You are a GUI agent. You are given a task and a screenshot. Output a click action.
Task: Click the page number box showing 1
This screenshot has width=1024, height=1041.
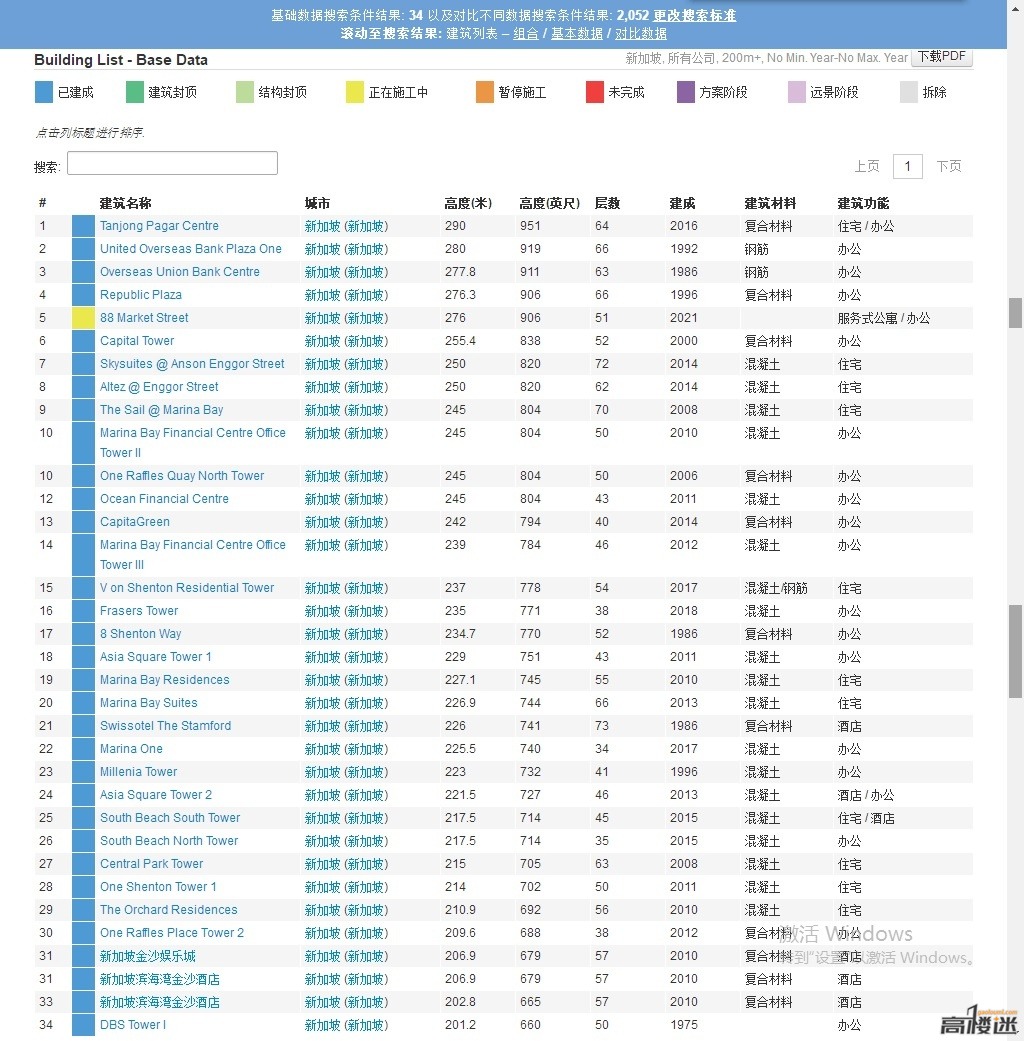[x=907, y=166]
